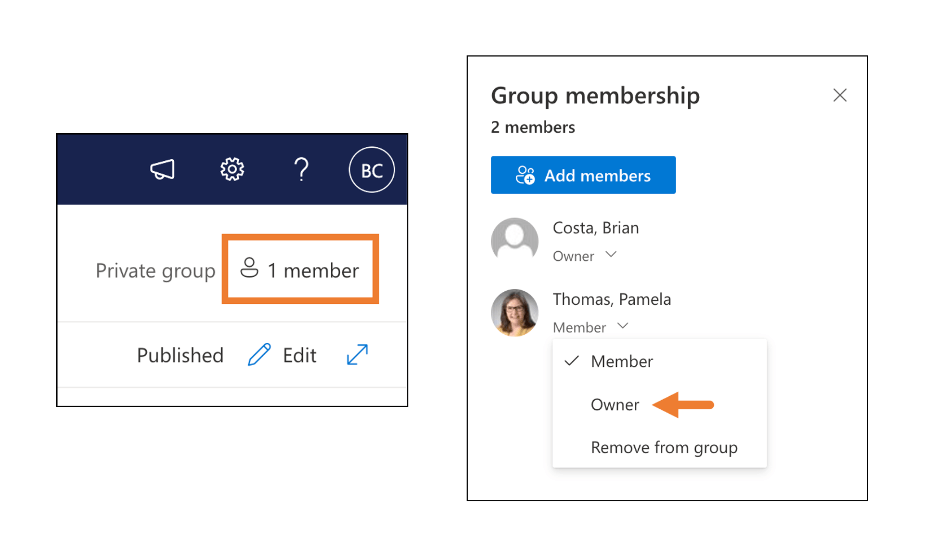Viewport: 929px width, 551px height.
Task: Click the megaphone announcements icon
Action: pyautogui.click(x=162, y=170)
